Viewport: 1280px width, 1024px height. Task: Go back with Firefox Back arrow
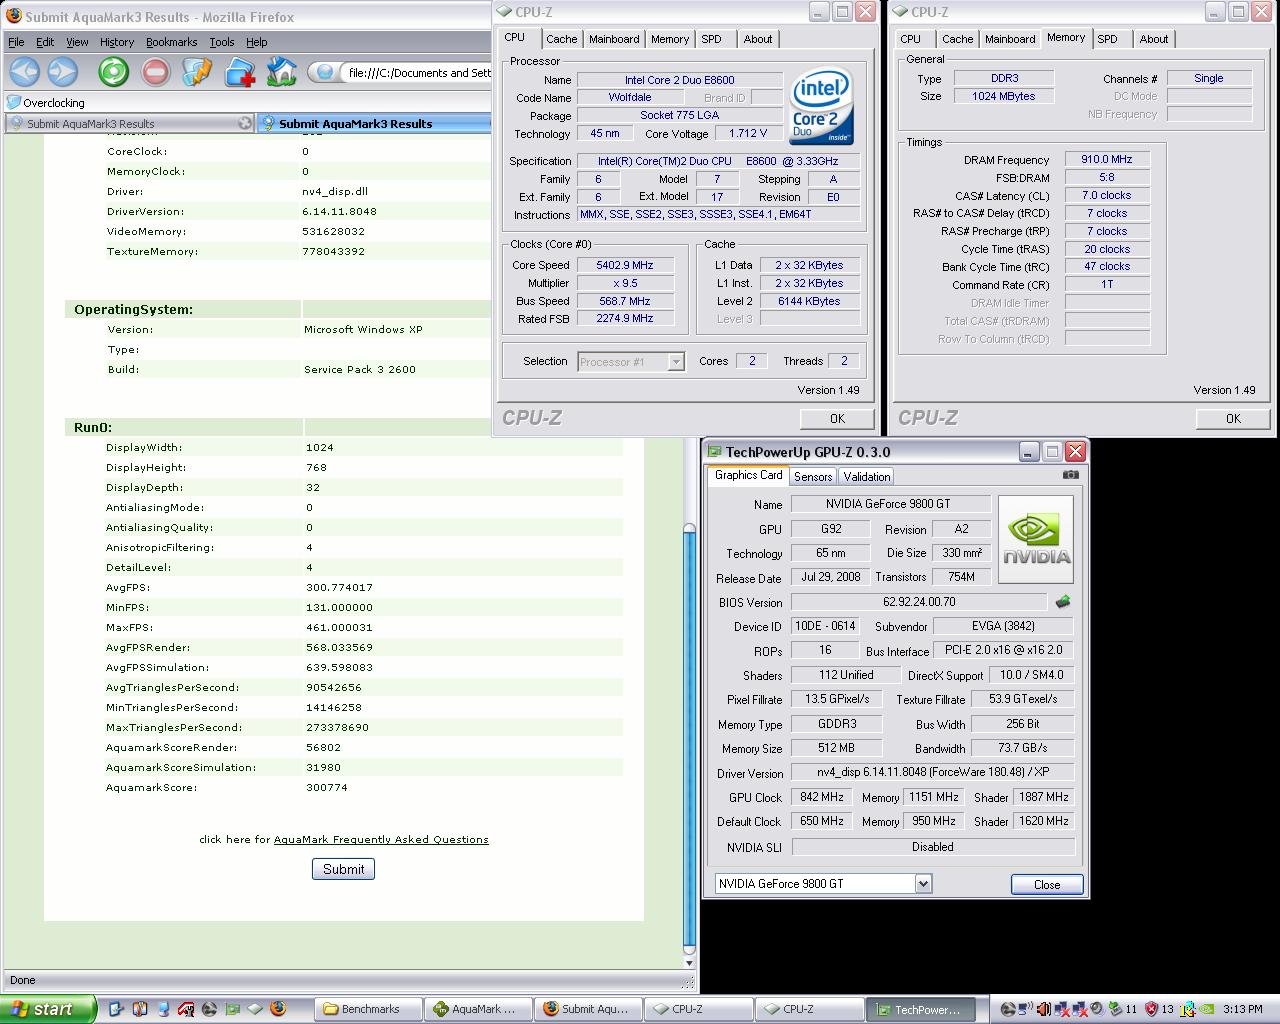tap(25, 71)
